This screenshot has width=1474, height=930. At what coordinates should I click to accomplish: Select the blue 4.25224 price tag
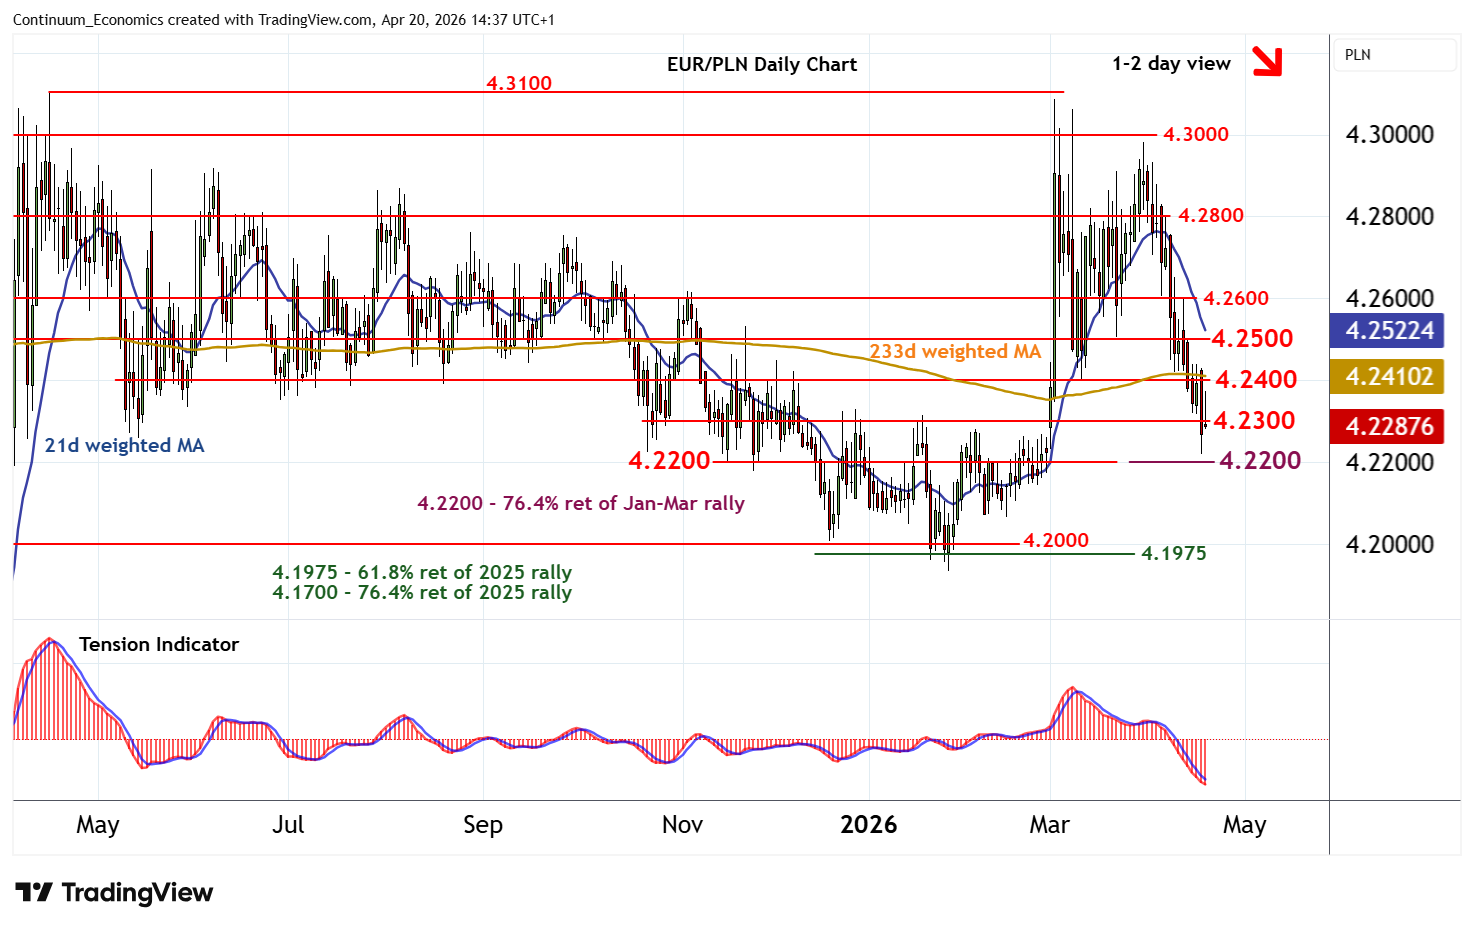click(1388, 331)
